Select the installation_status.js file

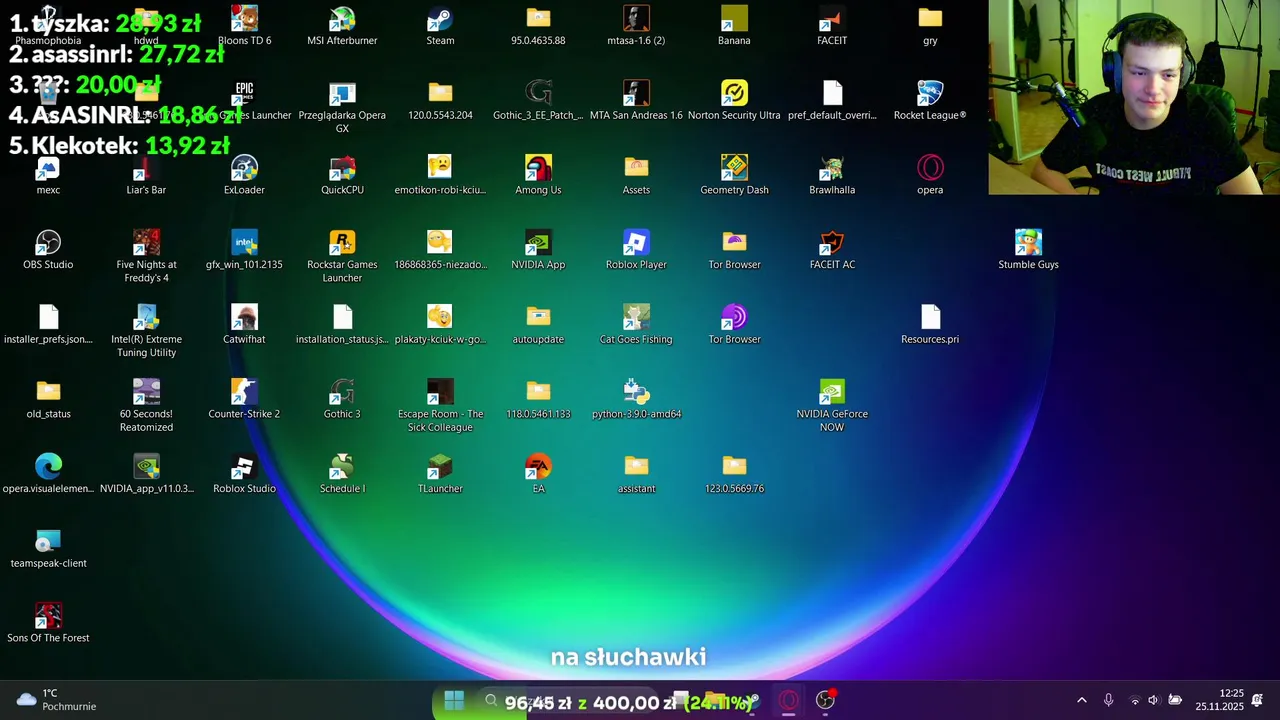[342, 325]
